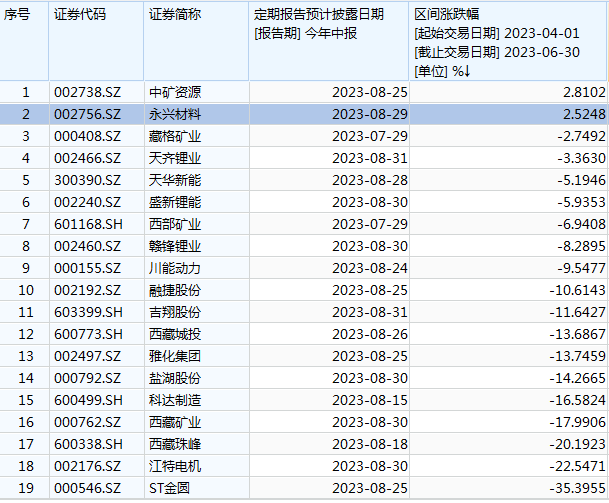
Task: Select the 雅化集团 name cell
Action: click(x=175, y=356)
